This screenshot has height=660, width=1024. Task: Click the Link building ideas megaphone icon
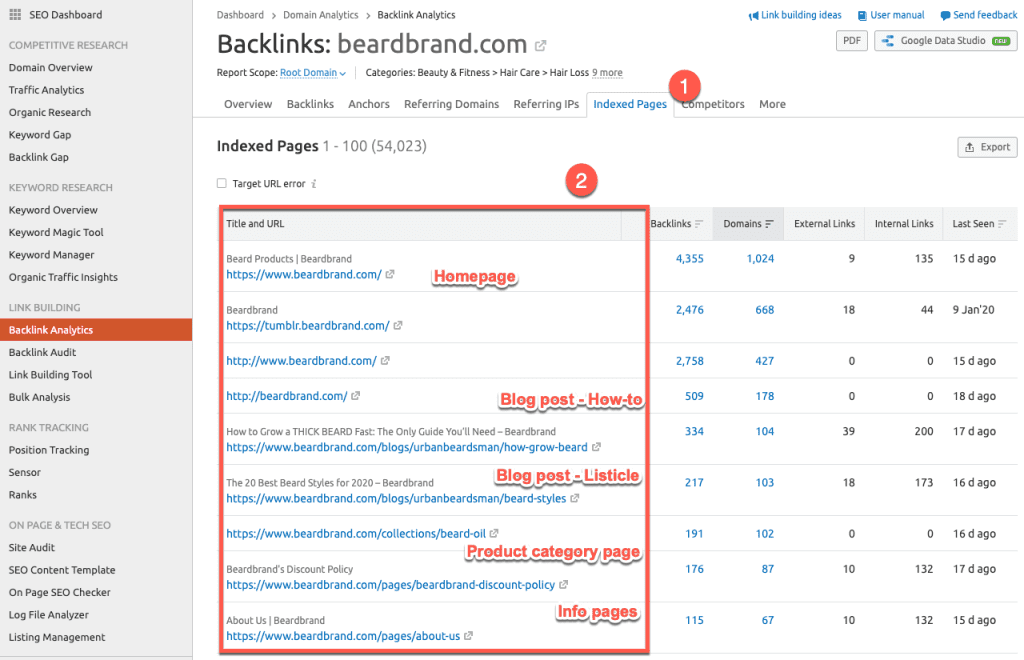753,16
